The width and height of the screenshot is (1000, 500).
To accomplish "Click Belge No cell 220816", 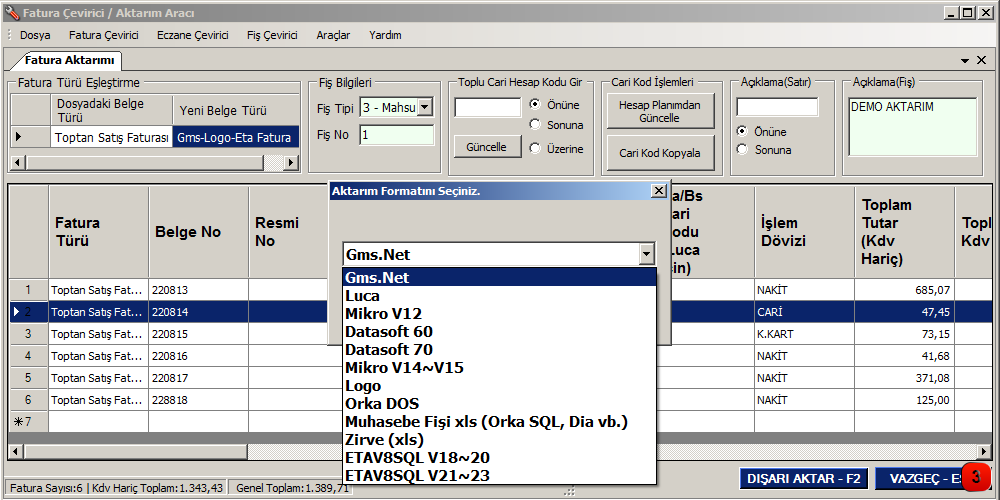I will (199, 356).
